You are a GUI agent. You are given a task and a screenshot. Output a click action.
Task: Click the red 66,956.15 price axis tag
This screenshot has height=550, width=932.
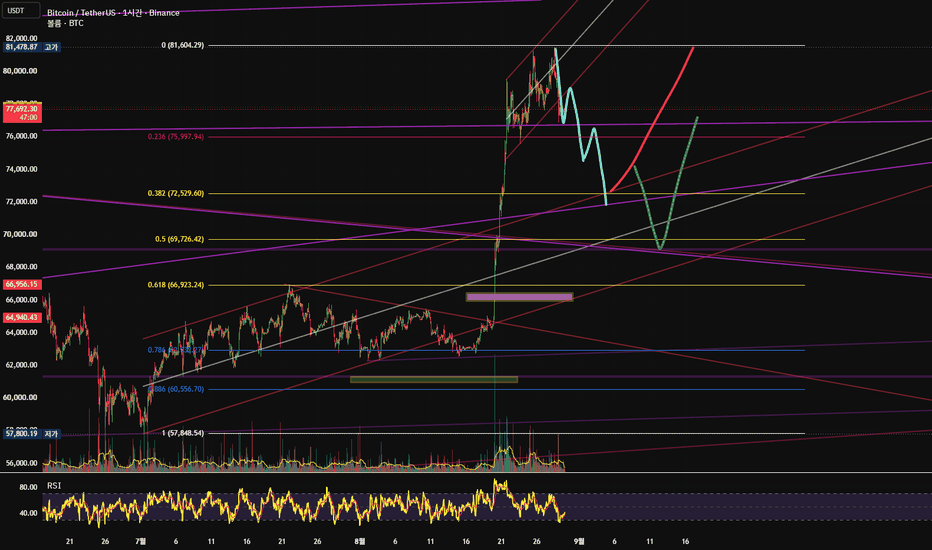[x=22, y=285]
